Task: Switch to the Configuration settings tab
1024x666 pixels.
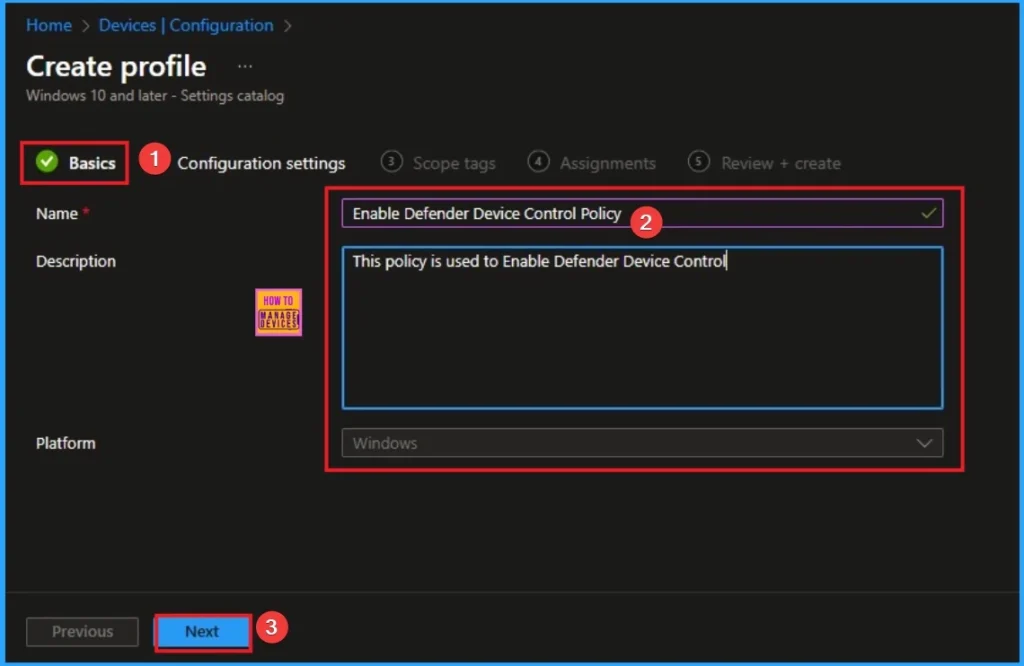Action: 261,162
